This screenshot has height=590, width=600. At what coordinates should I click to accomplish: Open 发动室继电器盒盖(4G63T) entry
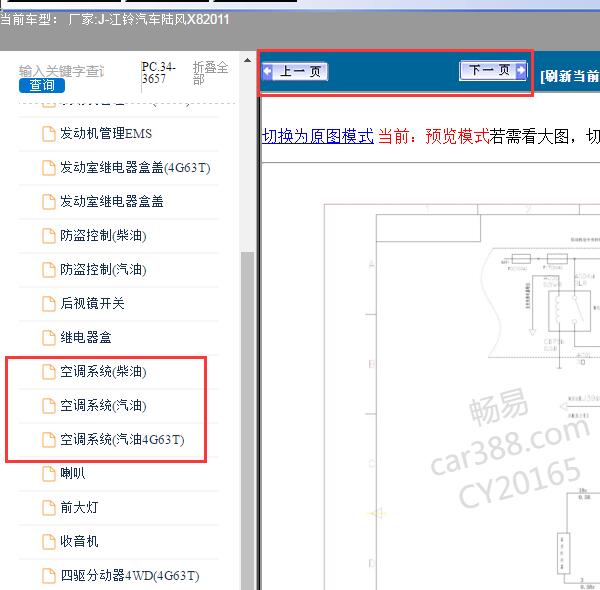tap(135, 168)
